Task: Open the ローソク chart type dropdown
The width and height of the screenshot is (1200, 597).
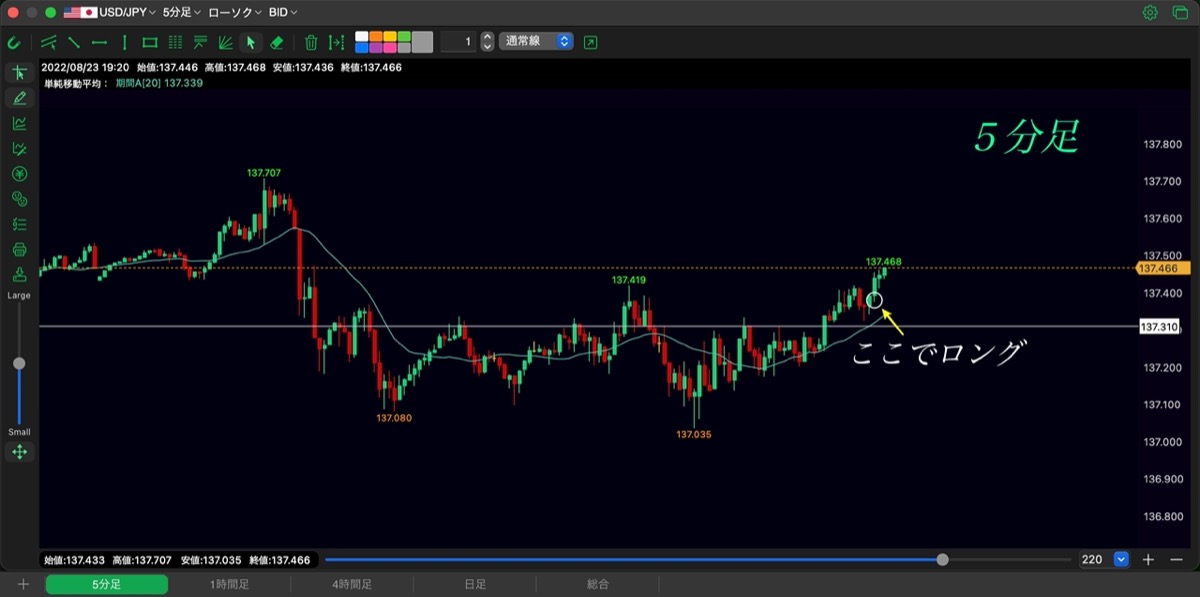Action: tap(235, 13)
